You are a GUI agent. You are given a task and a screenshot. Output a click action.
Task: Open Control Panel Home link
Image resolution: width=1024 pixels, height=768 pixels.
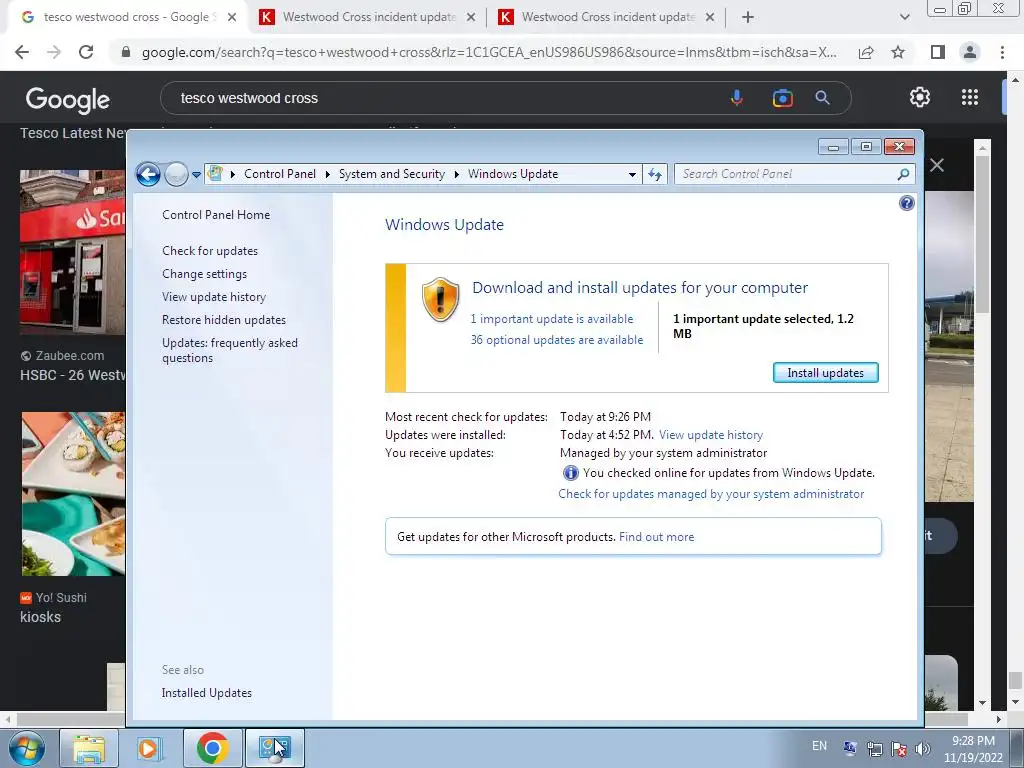tap(216, 215)
